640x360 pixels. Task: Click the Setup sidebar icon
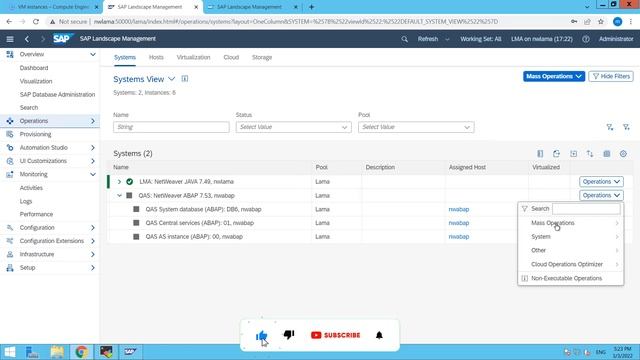[10, 268]
